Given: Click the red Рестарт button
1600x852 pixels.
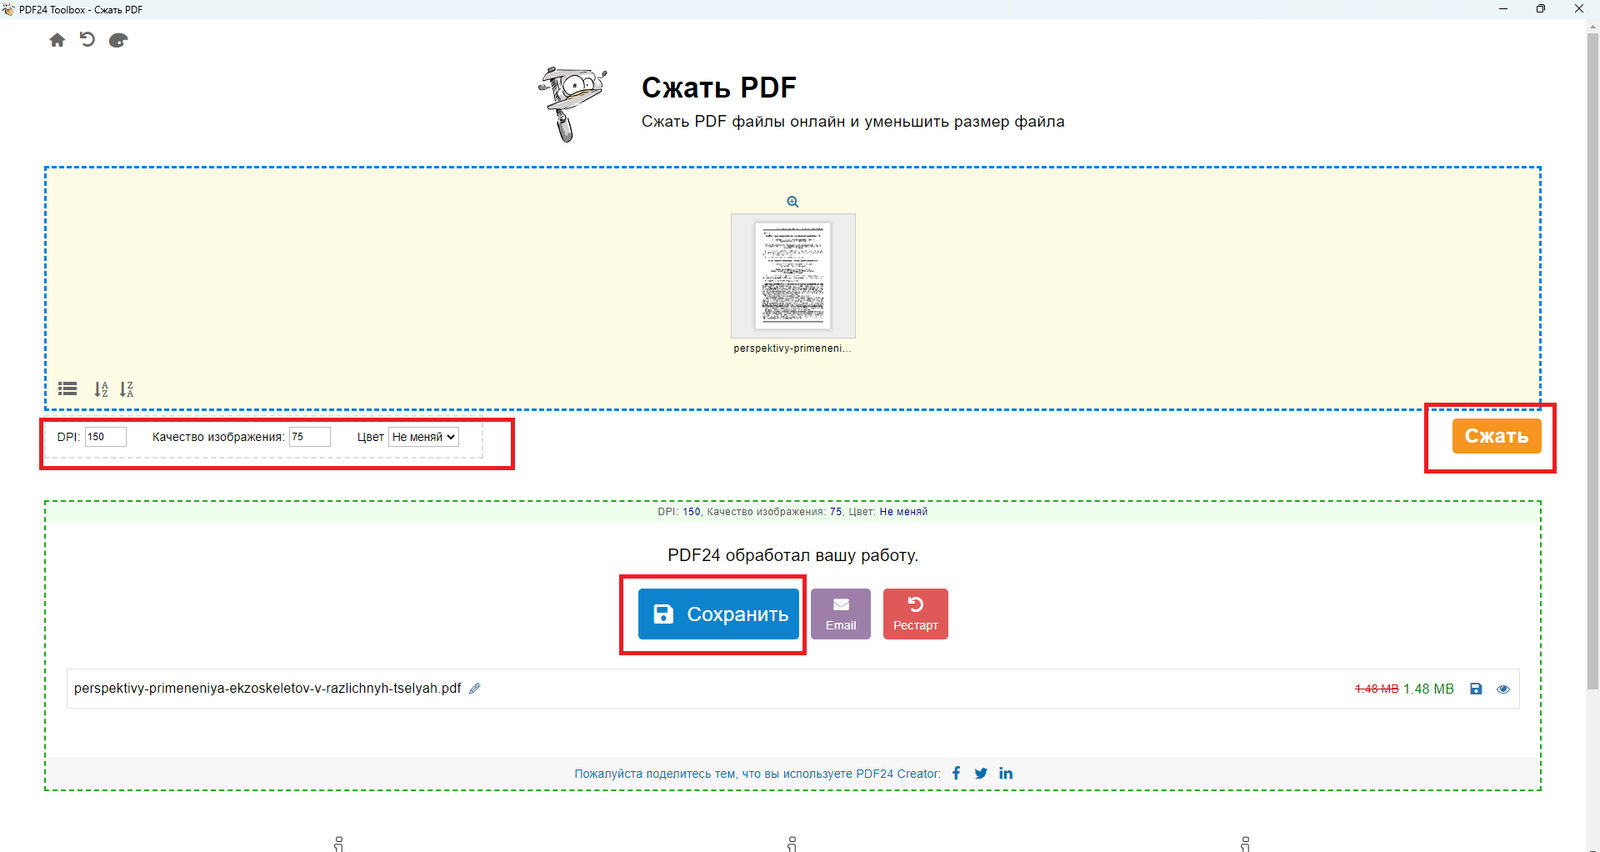Looking at the screenshot, I should coord(915,614).
